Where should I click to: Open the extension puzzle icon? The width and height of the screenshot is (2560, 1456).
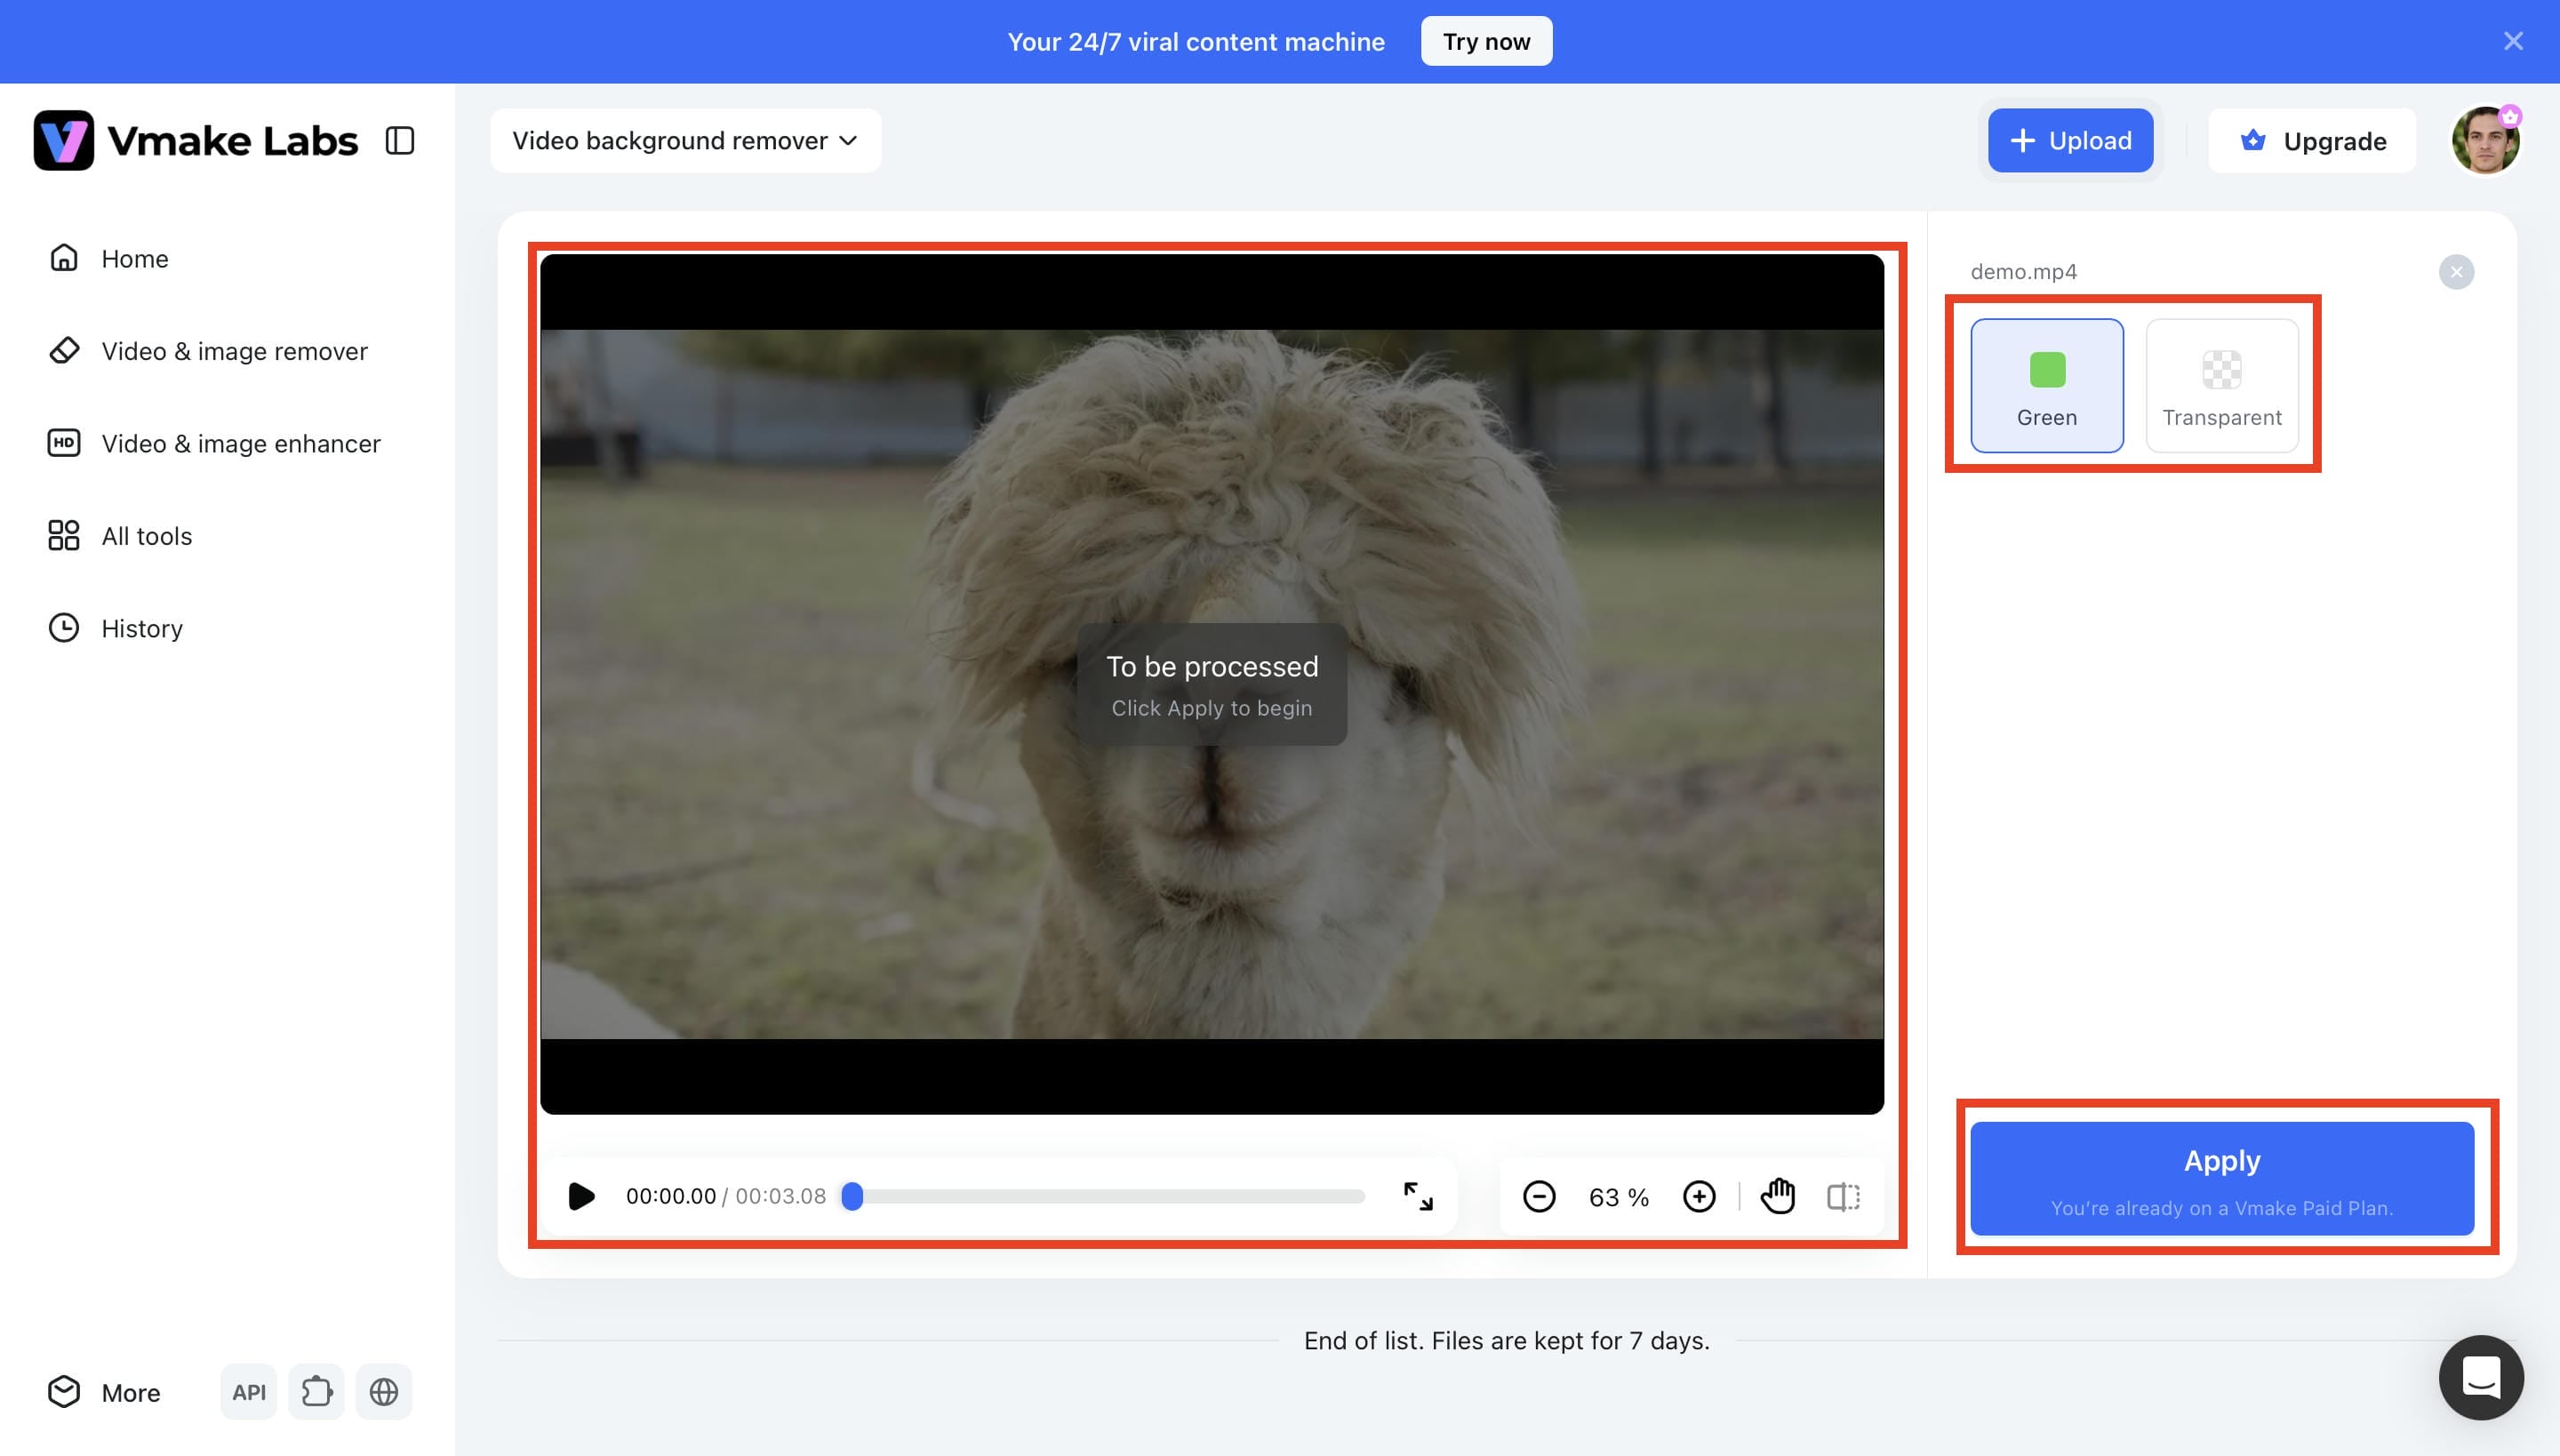[316, 1392]
